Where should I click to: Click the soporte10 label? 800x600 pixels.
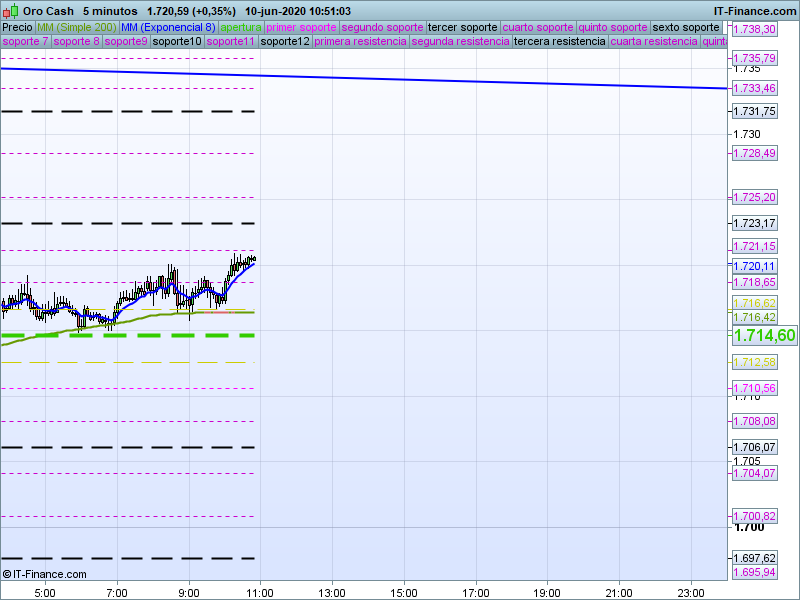(177, 41)
